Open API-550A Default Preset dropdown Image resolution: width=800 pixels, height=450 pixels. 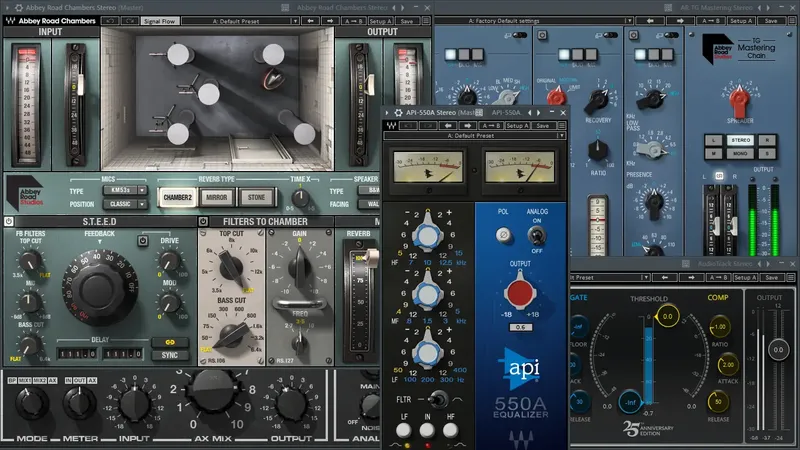pos(474,136)
